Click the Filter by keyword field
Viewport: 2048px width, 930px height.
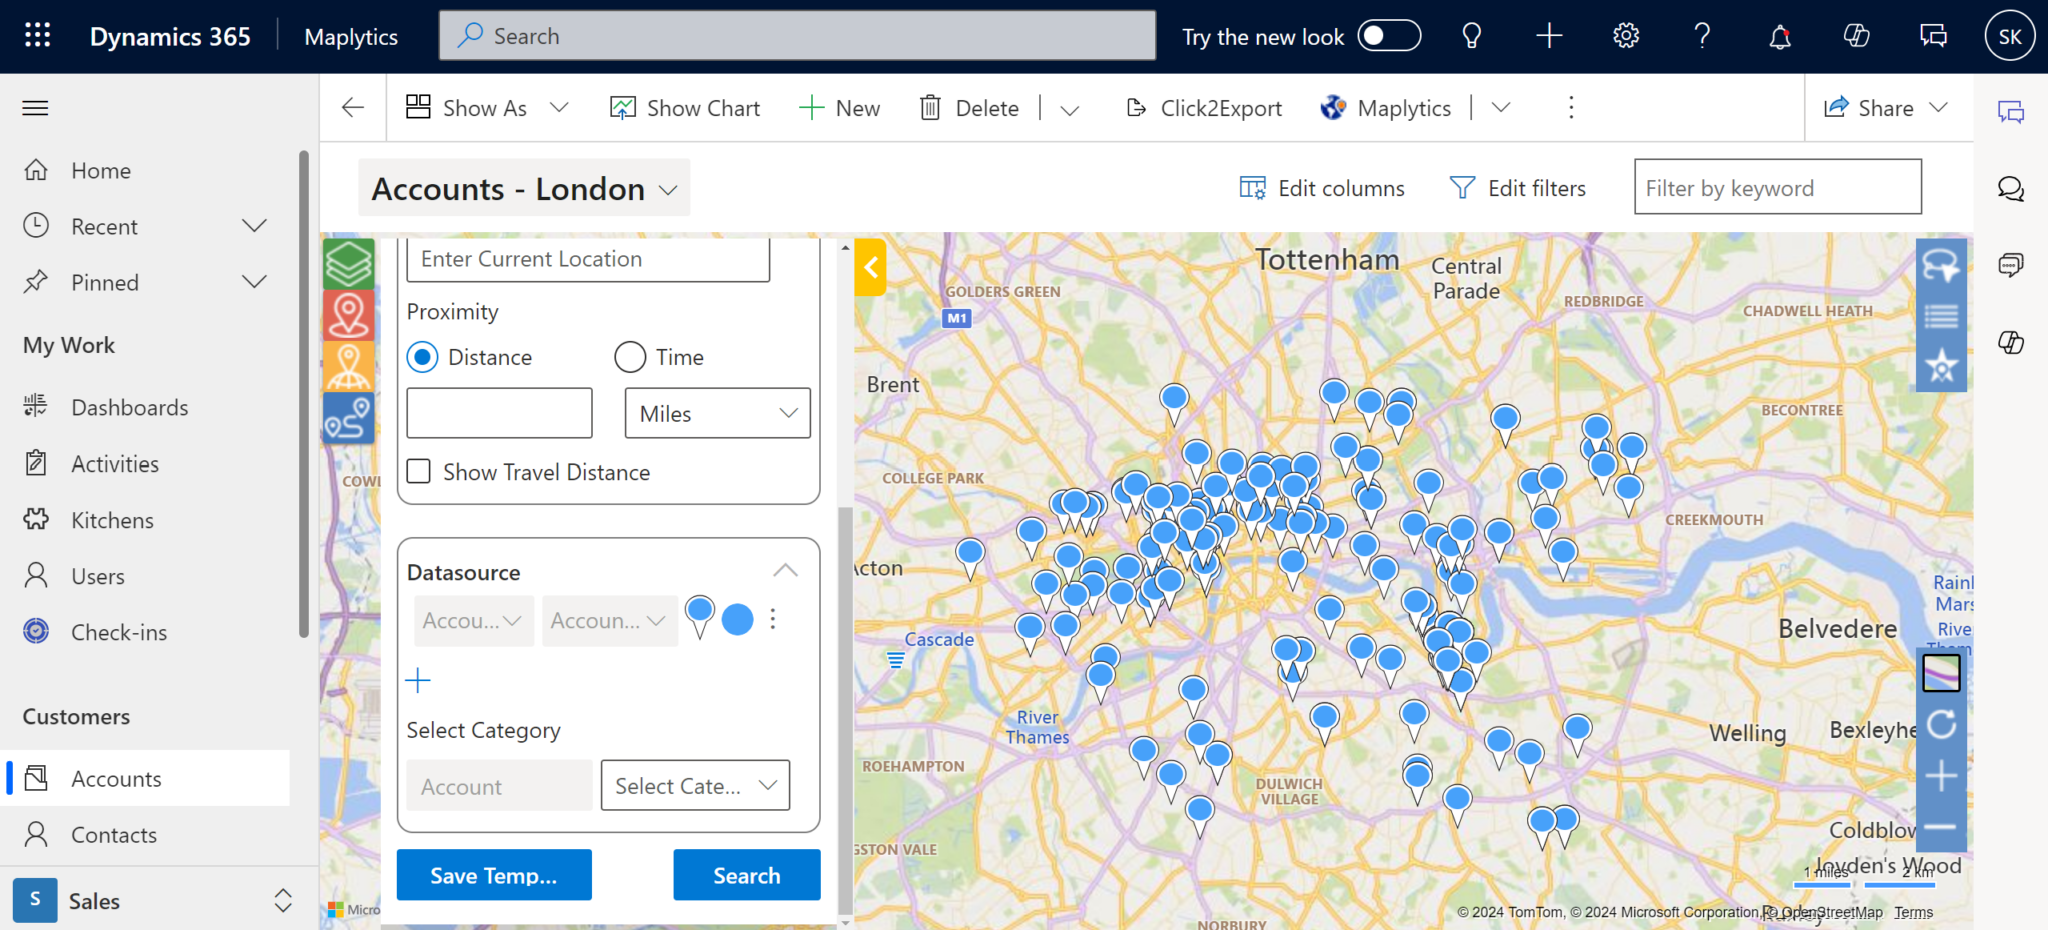click(x=1777, y=187)
